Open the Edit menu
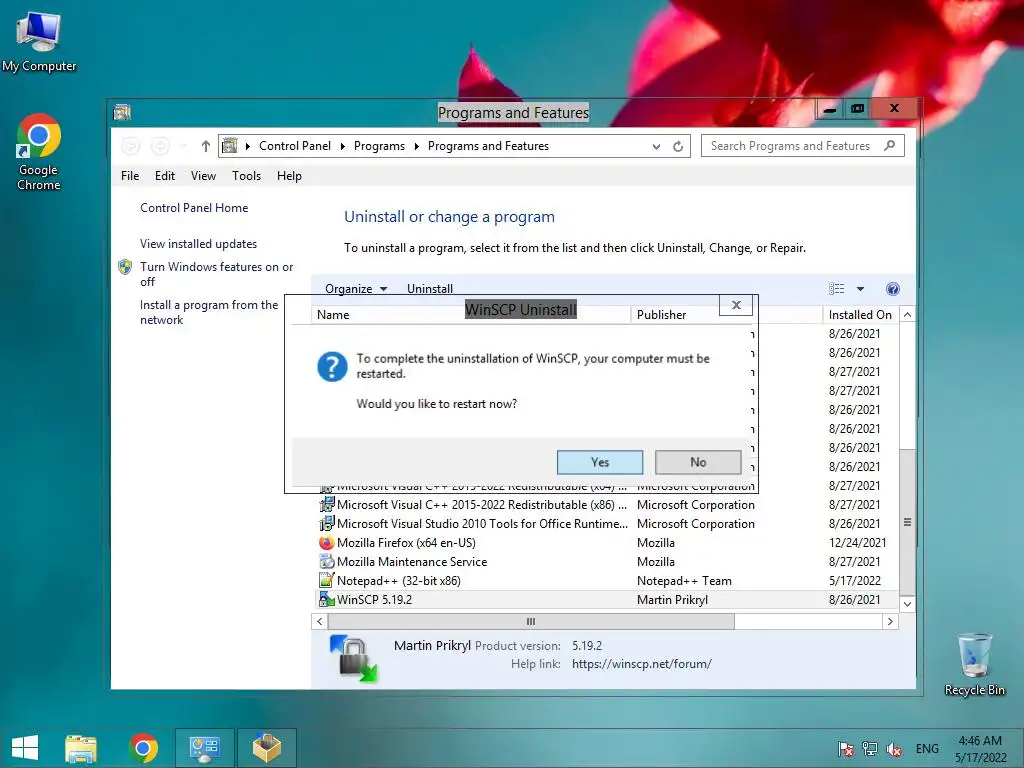The image size is (1024, 768). [x=165, y=176]
